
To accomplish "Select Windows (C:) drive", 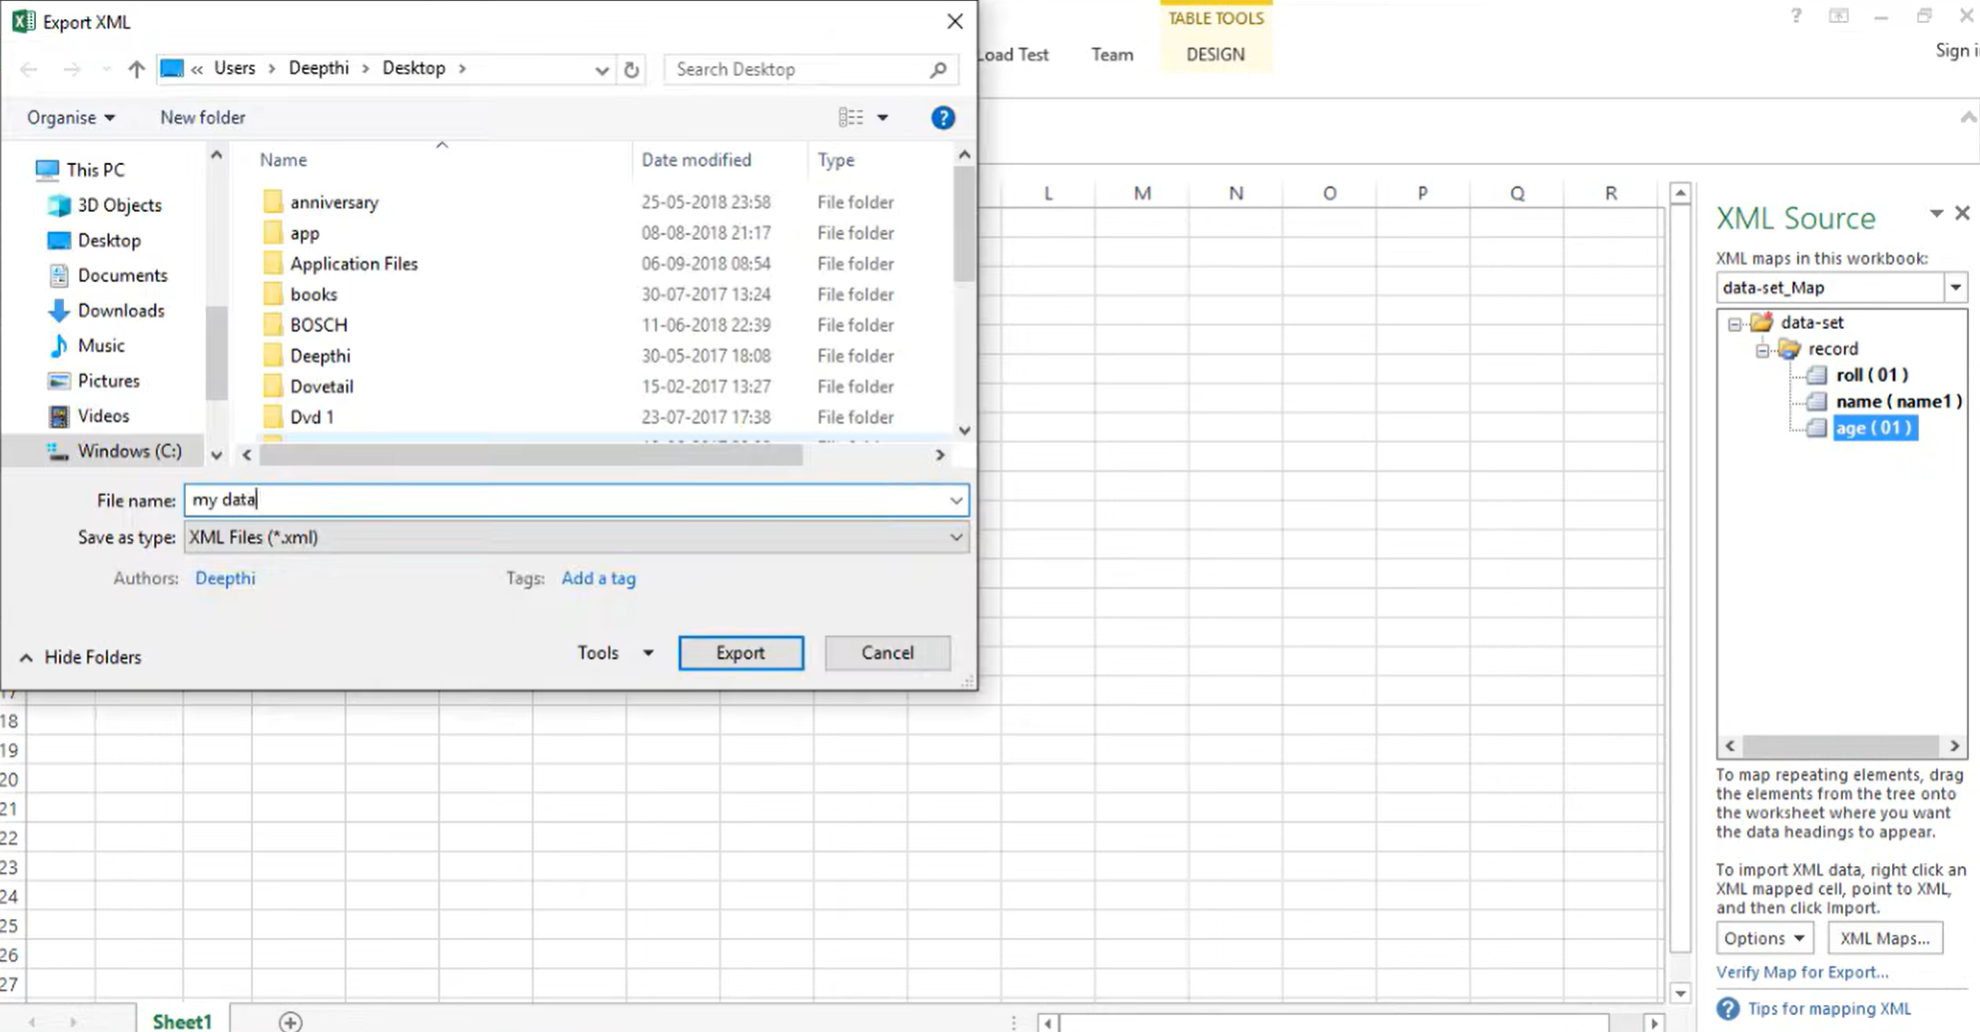I will point(129,451).
